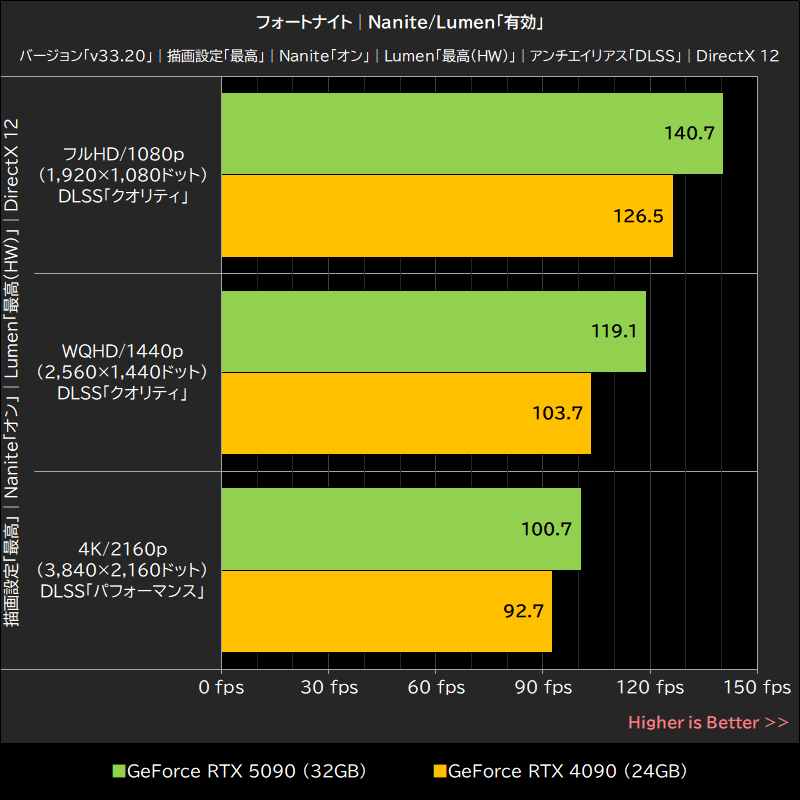The width and height of the screenshot is (800, 800).
Task: Select the 126.5 fps orange bar
Action: 447,216
